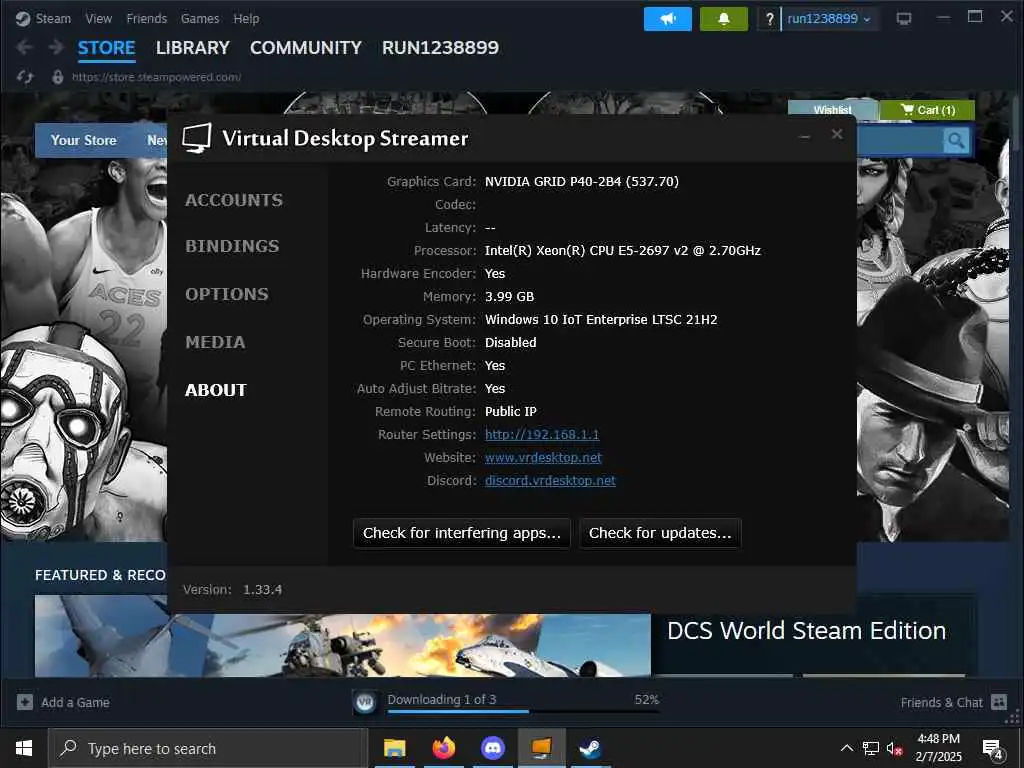Click the Downloading 1 of 3 progress bar

[x=523, y=711]
